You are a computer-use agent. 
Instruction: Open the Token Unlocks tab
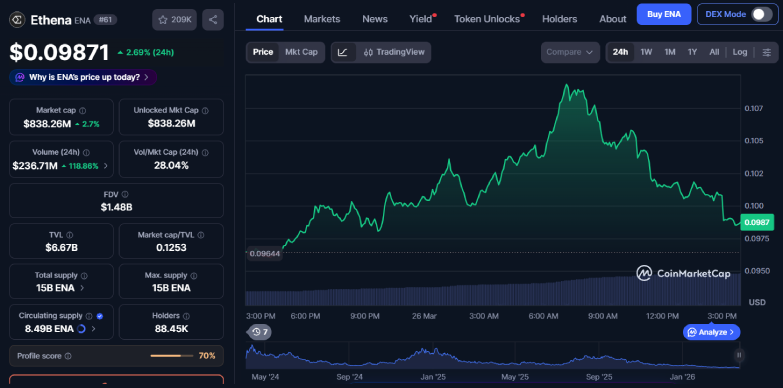point(487,19)
